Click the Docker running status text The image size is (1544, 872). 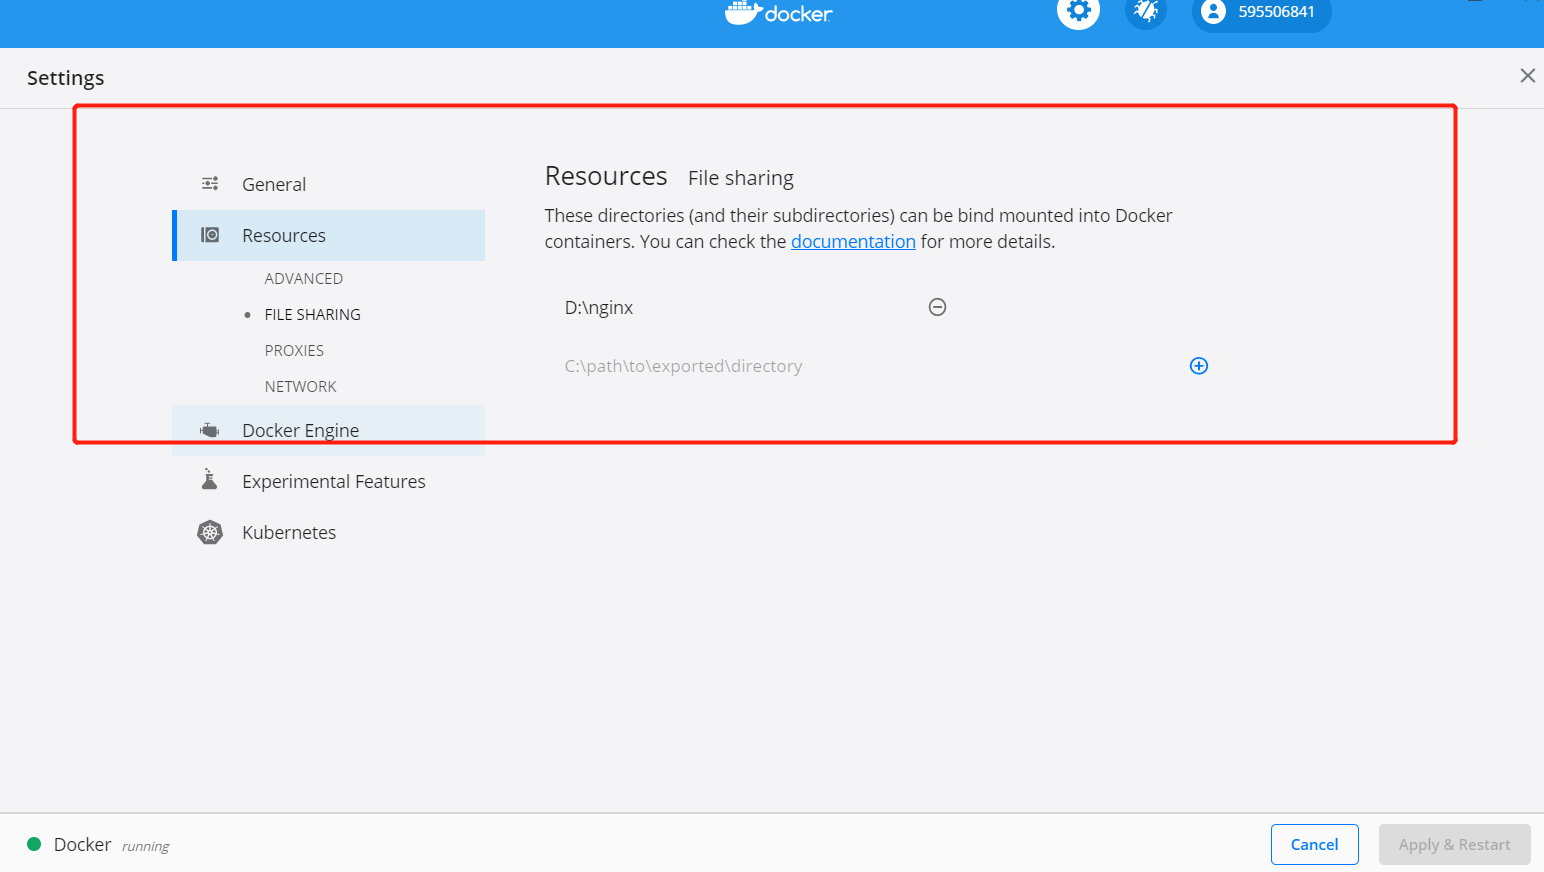(x=111, y=845)
